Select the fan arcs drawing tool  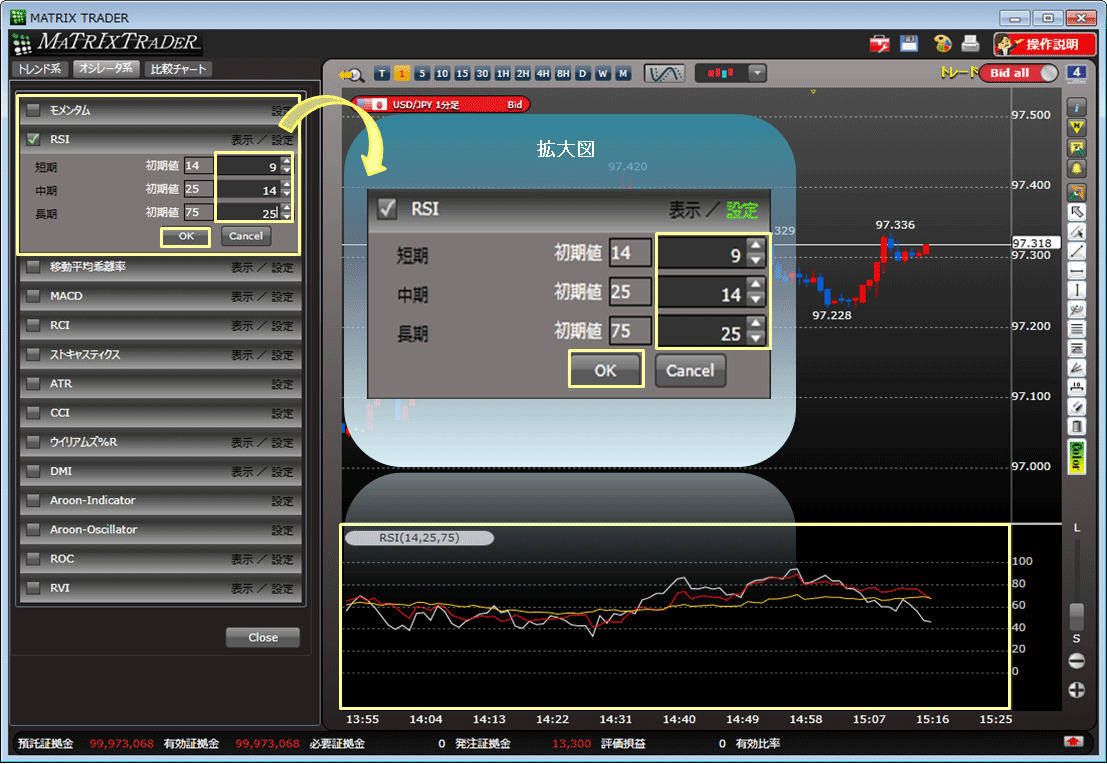point(1077,309)
